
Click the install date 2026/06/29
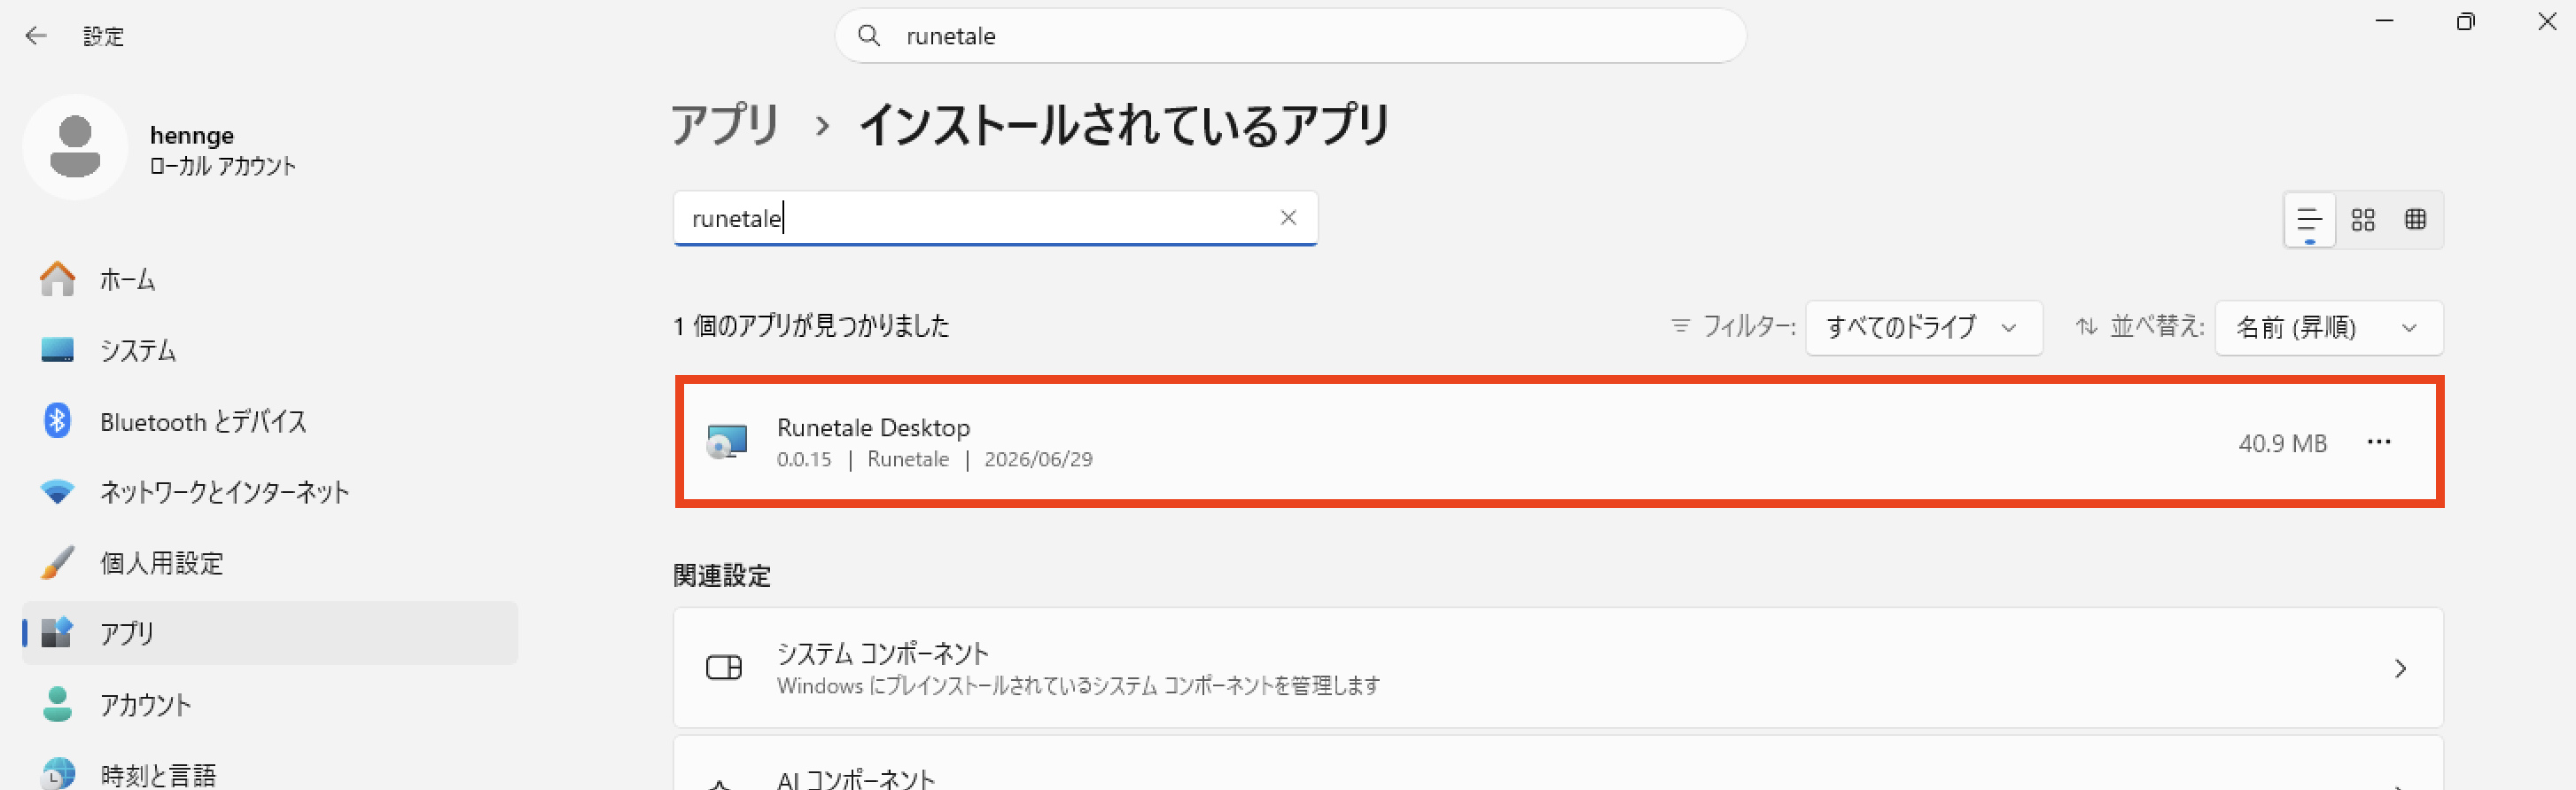pos(1038,459)
